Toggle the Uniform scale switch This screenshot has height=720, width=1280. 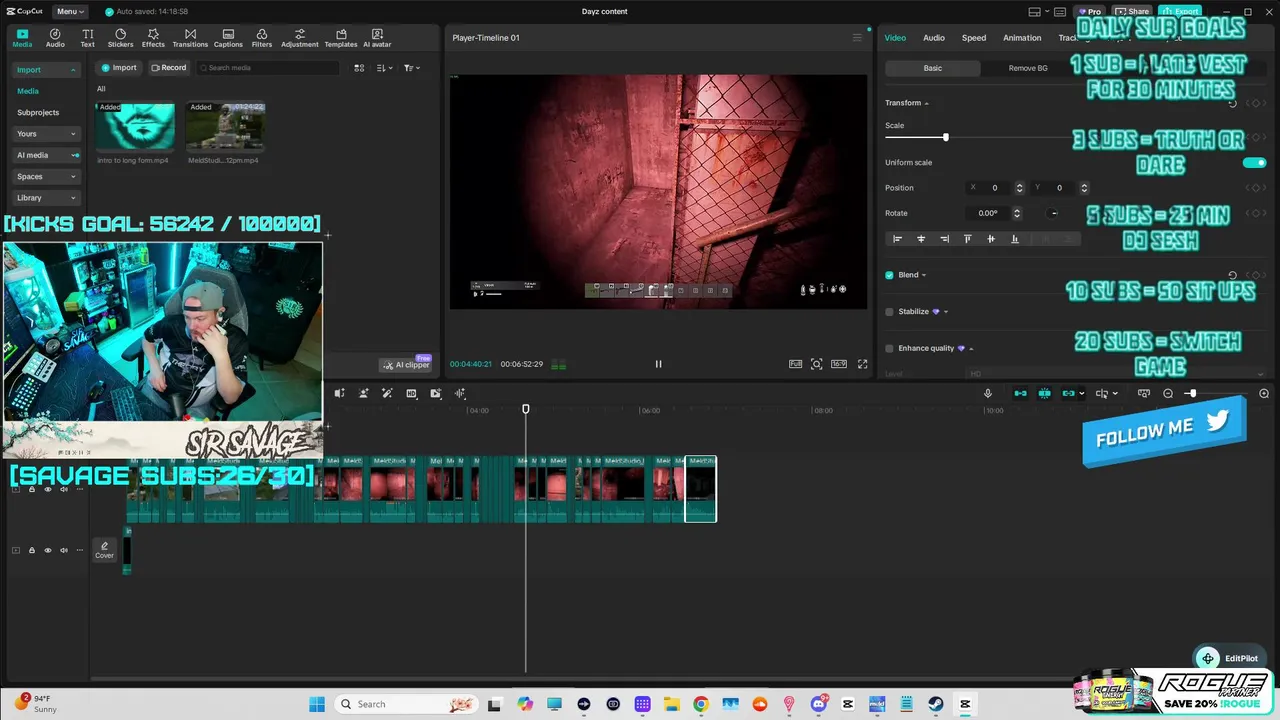coord(1254,163)
